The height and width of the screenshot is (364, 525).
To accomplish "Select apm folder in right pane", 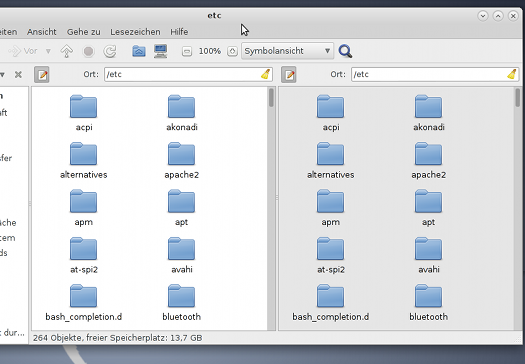I will click(x=331, y=208).
